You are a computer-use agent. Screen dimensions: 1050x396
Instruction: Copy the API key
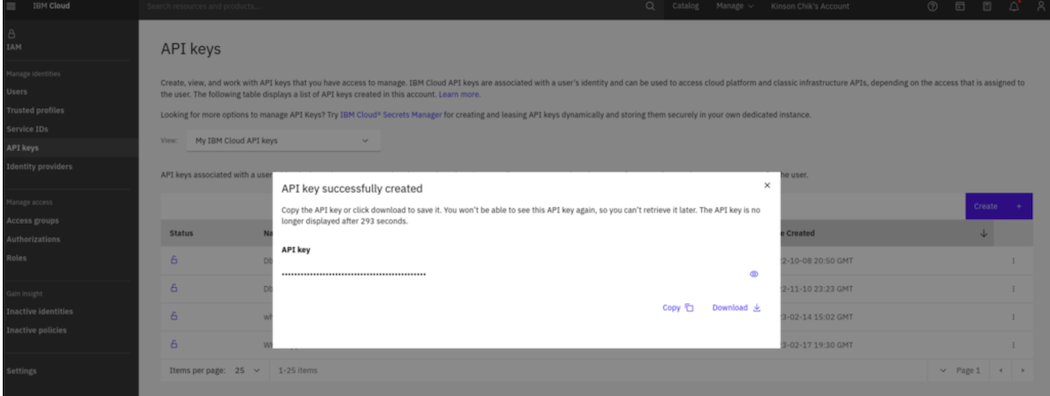[678, 308]
